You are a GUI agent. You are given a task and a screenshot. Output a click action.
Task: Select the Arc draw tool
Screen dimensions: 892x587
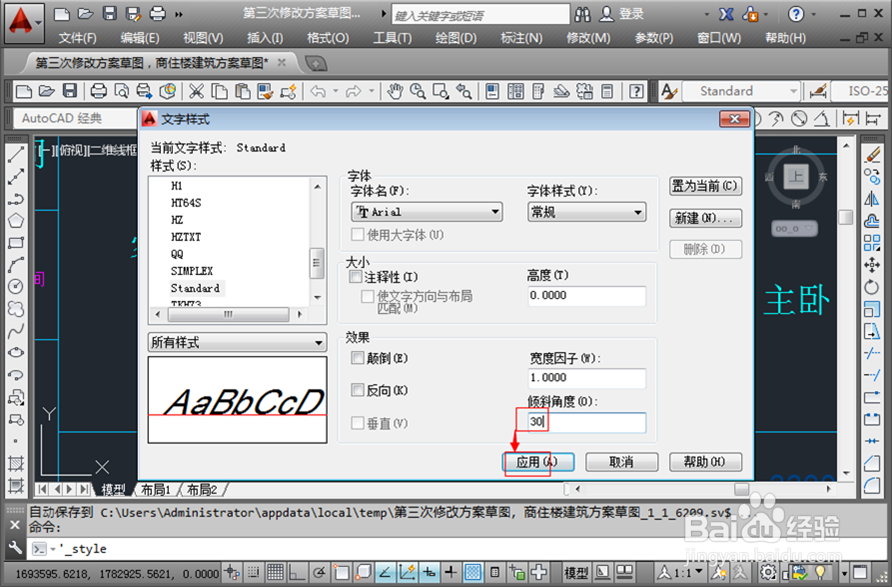point(16,264)
